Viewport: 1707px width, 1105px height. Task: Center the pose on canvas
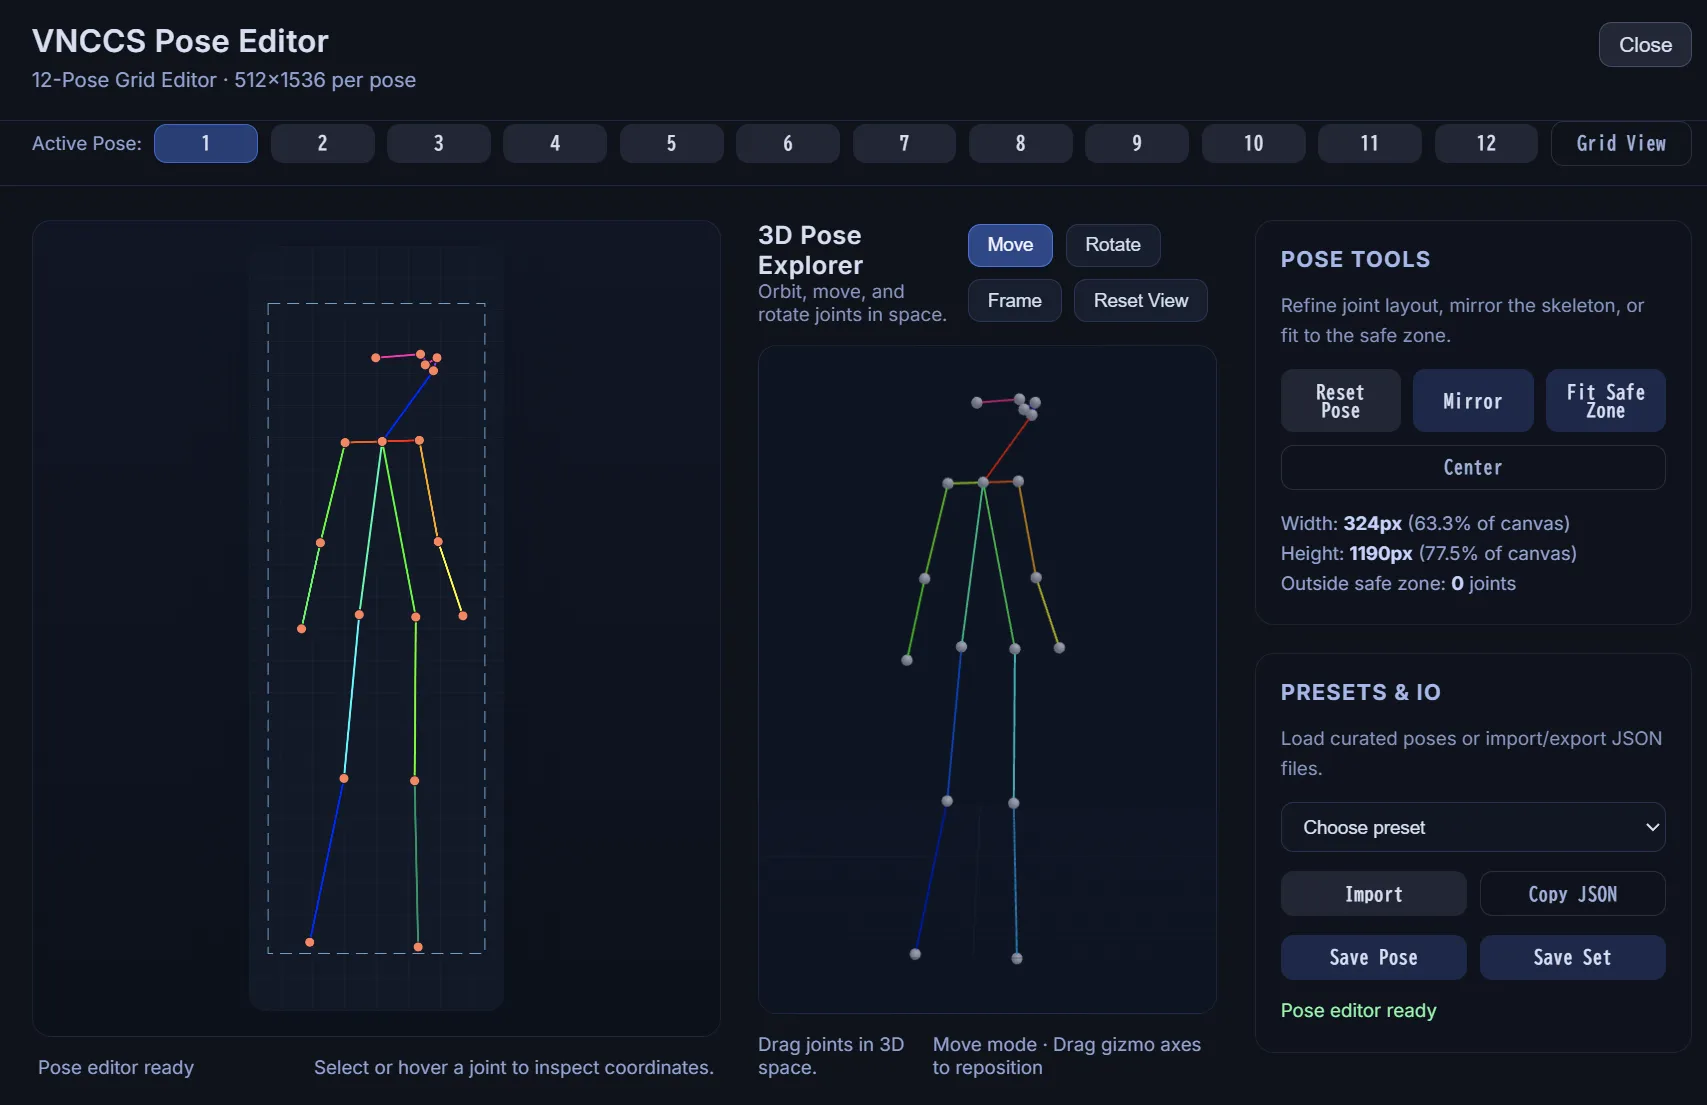coord(1472,467)
